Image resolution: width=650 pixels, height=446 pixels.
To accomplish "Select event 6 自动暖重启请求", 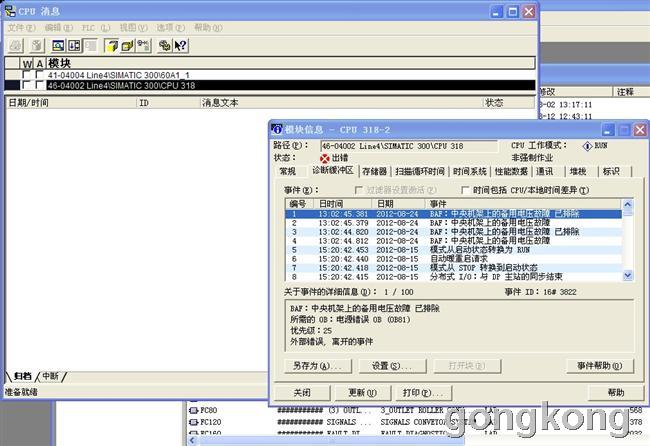I will (x=454, y=259).
